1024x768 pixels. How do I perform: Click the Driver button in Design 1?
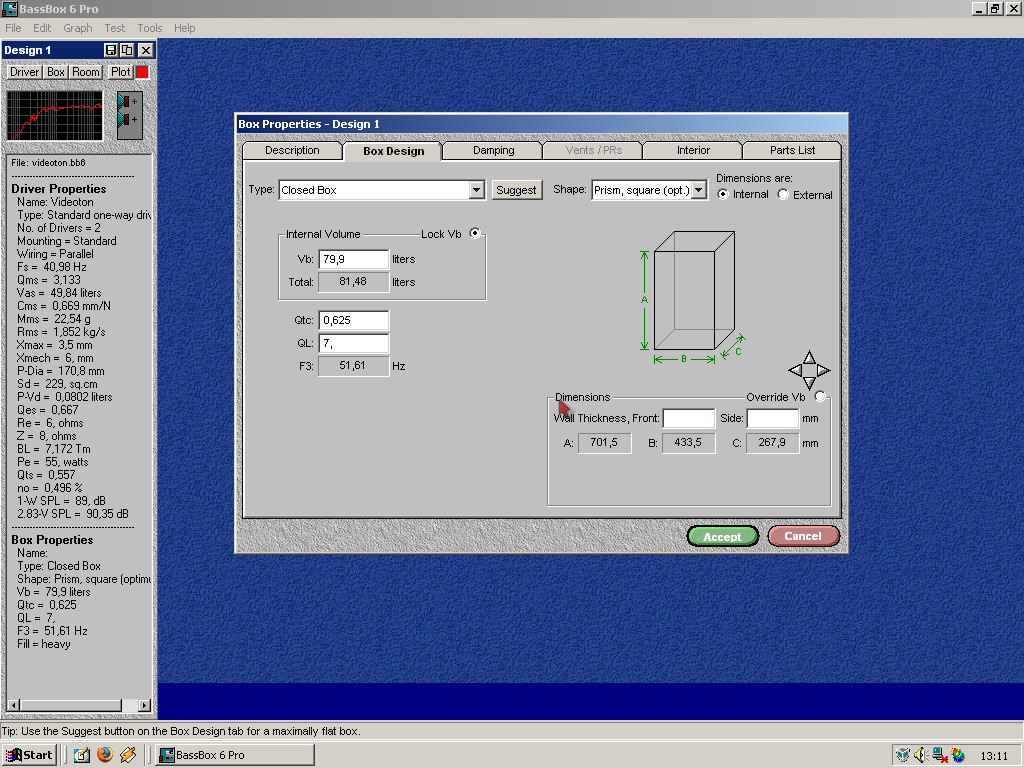click(24, 72)
